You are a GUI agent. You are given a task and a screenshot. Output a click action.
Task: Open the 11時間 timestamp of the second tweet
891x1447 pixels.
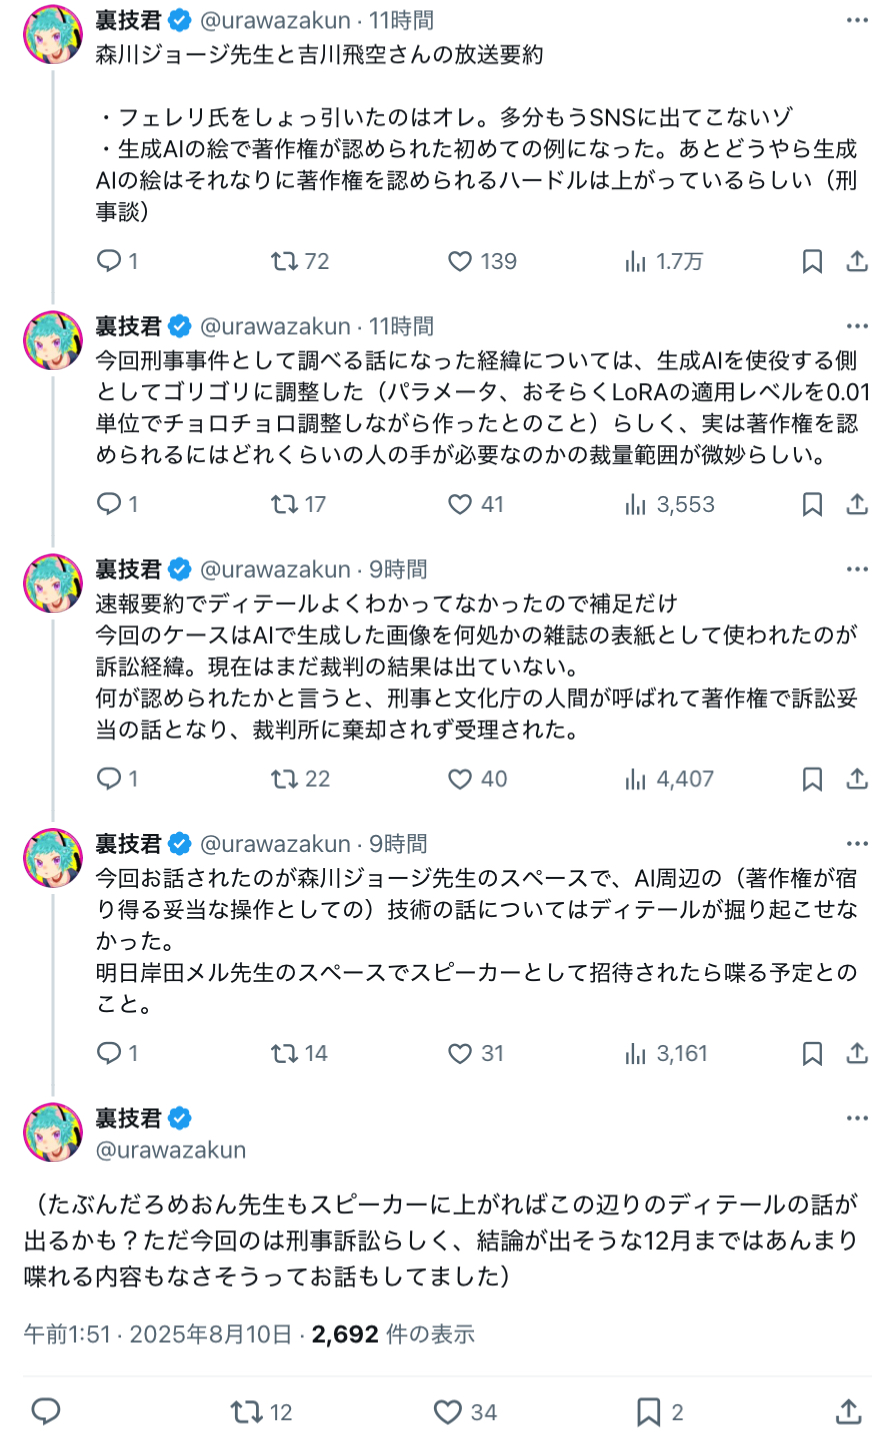point(402,326)
